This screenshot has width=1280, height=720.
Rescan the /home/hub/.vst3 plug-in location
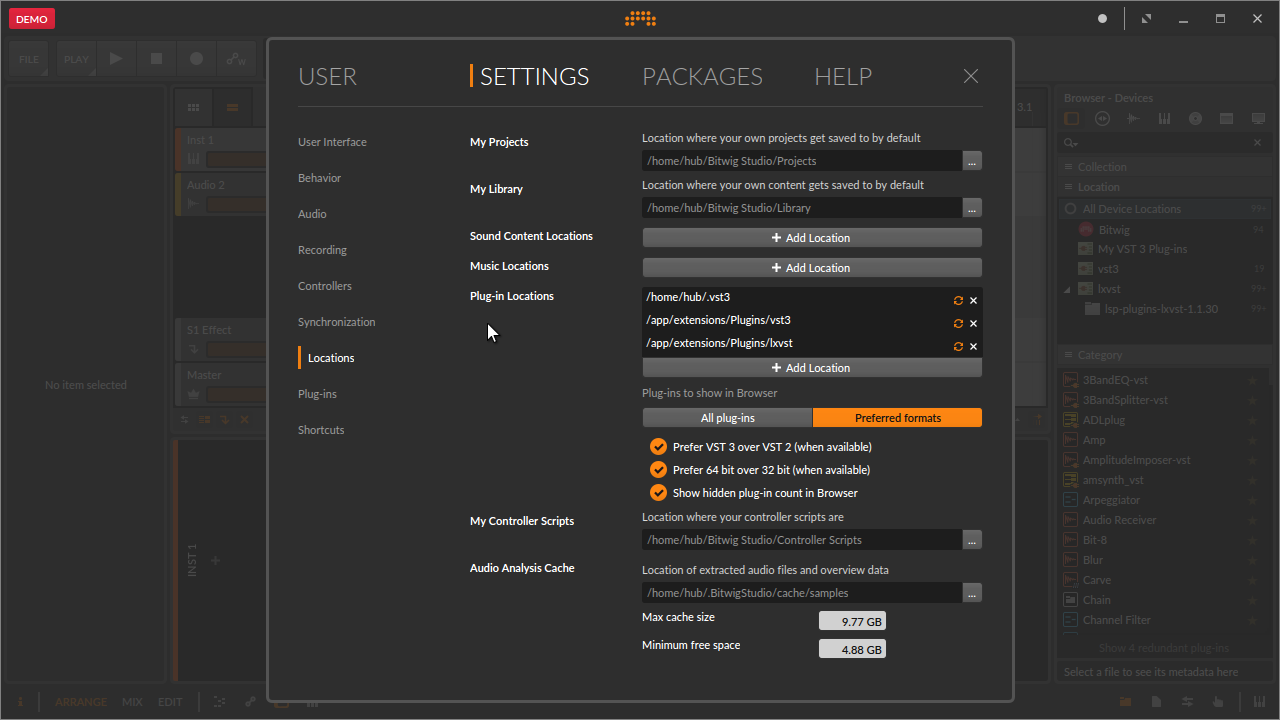[x=958, y=300]
